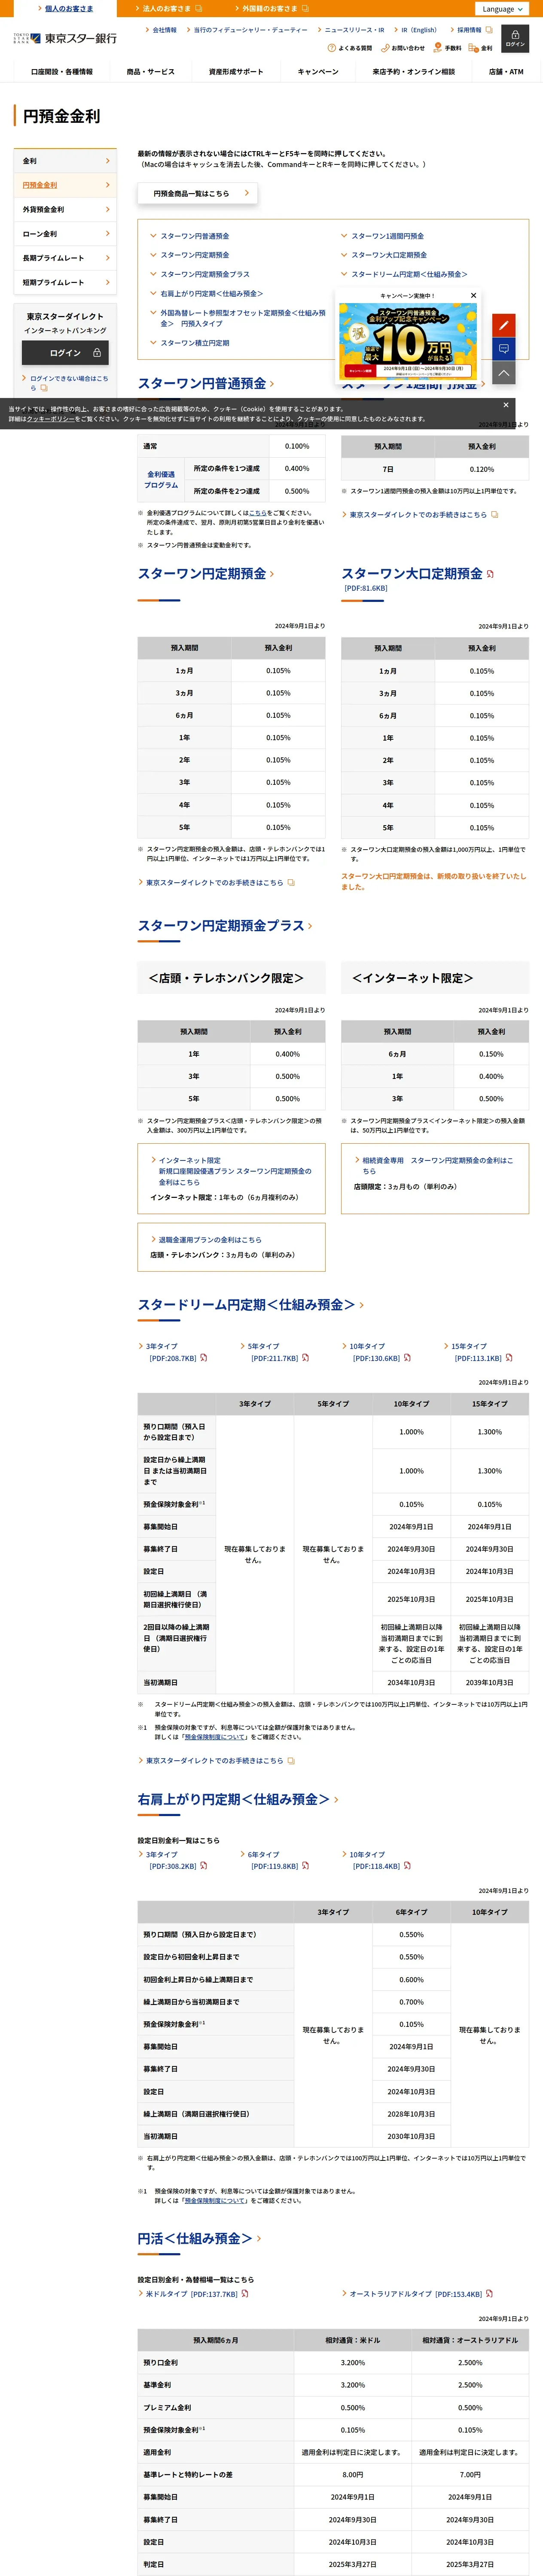Click the blue chat floating icon
Image resolution: width=543 pixels, height=2576 pixels.
504,348
